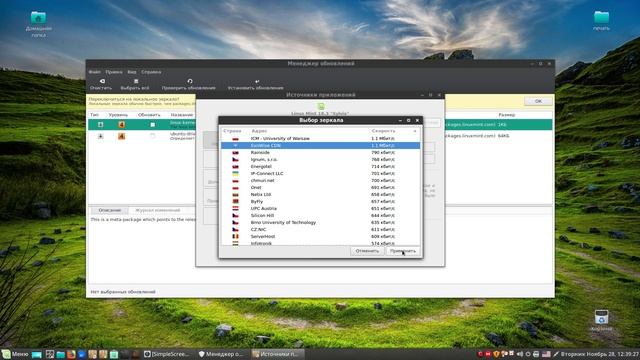Select the ServerHost mirror row
The width and height of the screenshot is (640, 360).
pos(320,236)
